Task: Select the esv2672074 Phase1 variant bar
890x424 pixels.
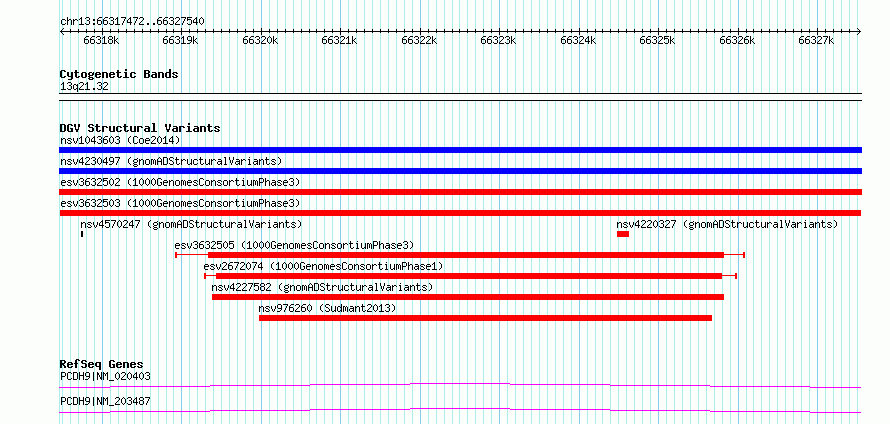Action: (471, 276)
